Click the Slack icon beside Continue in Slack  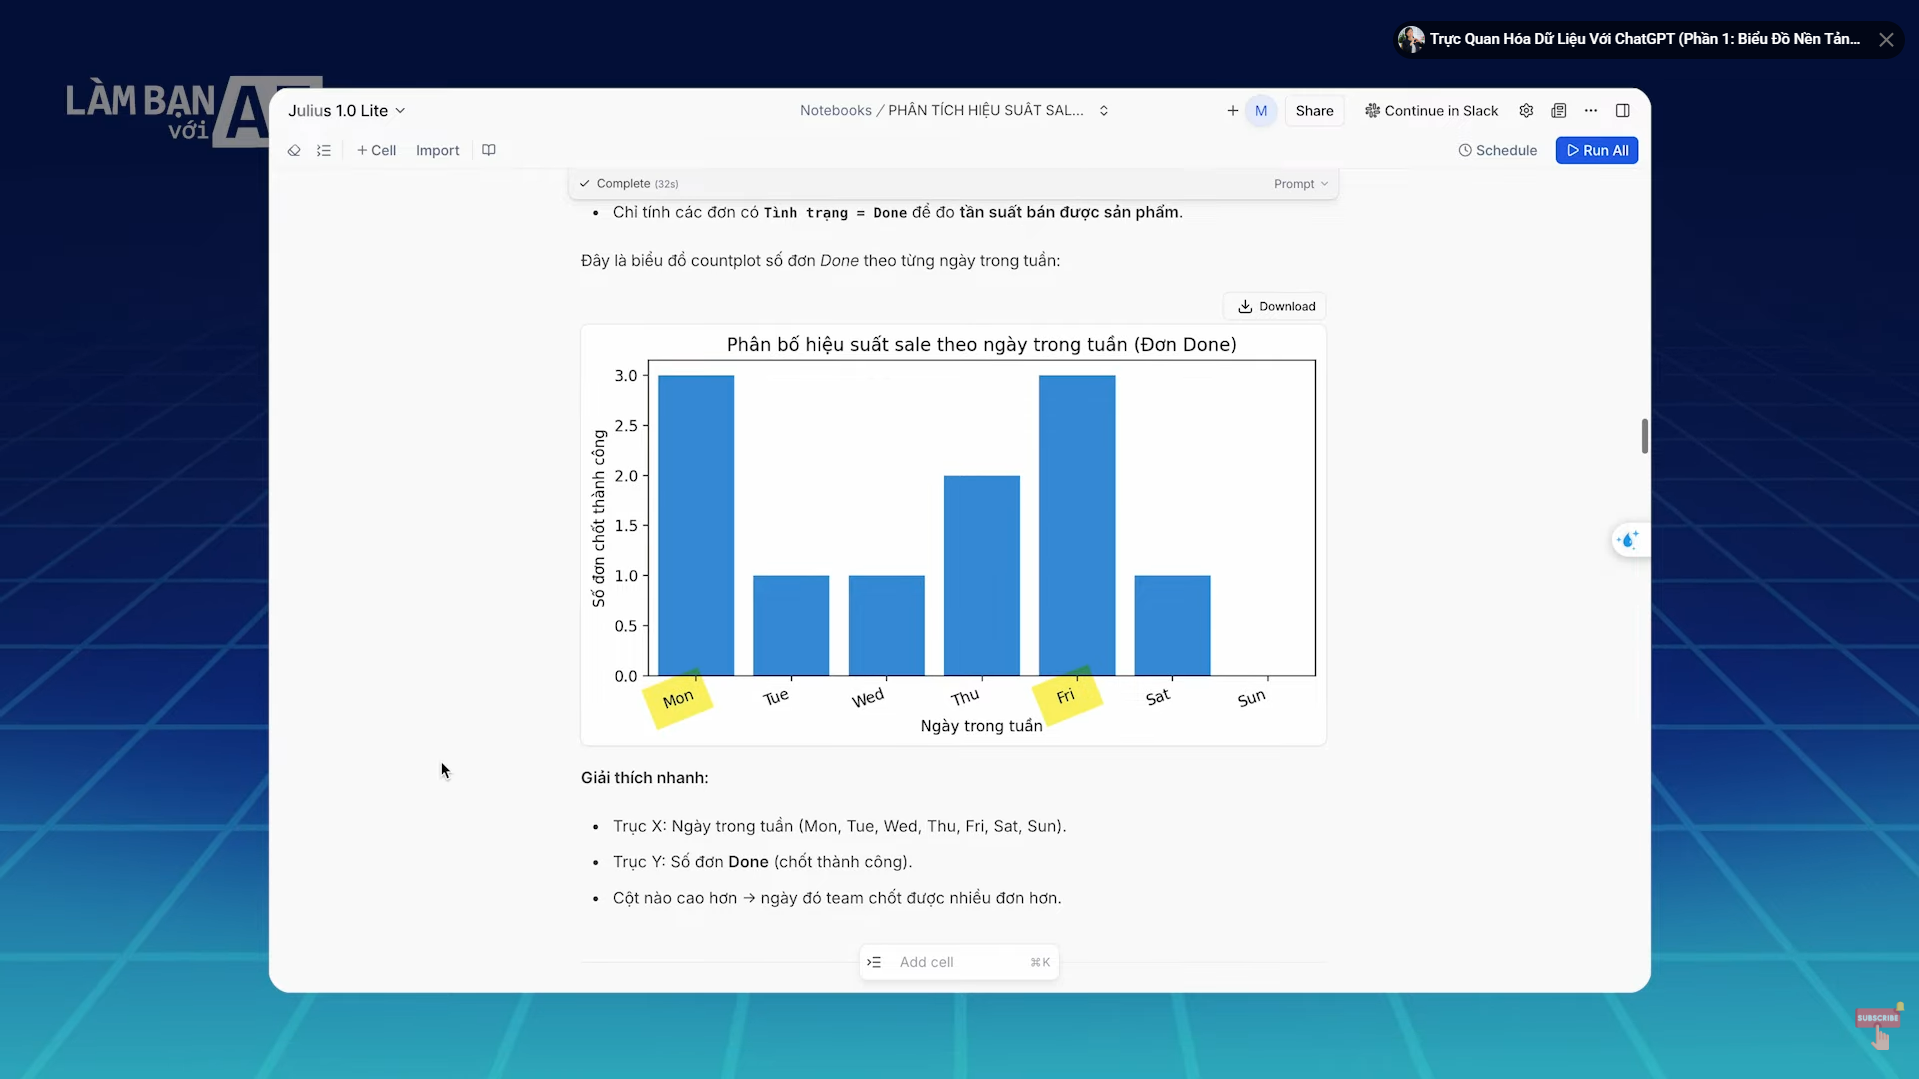click(x=1373, y=110)
